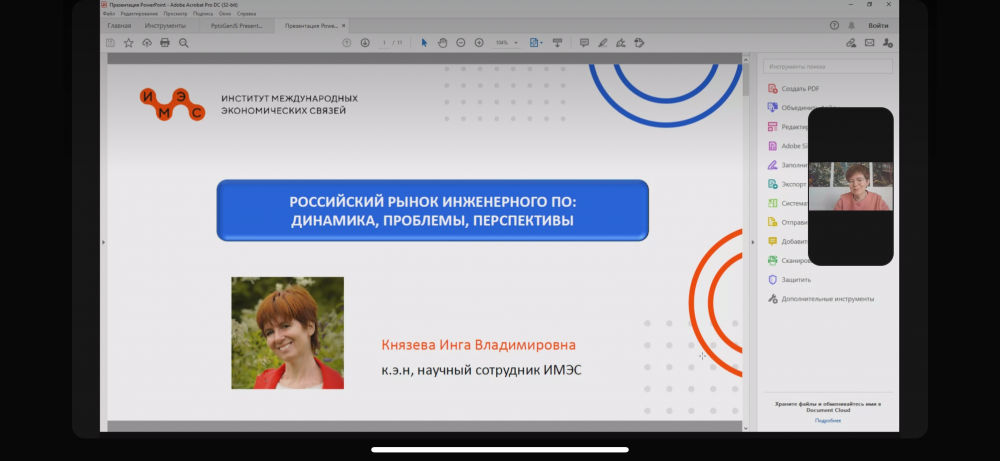
Task: Collapse the right tools pane using the arrow
Action: 753,242
